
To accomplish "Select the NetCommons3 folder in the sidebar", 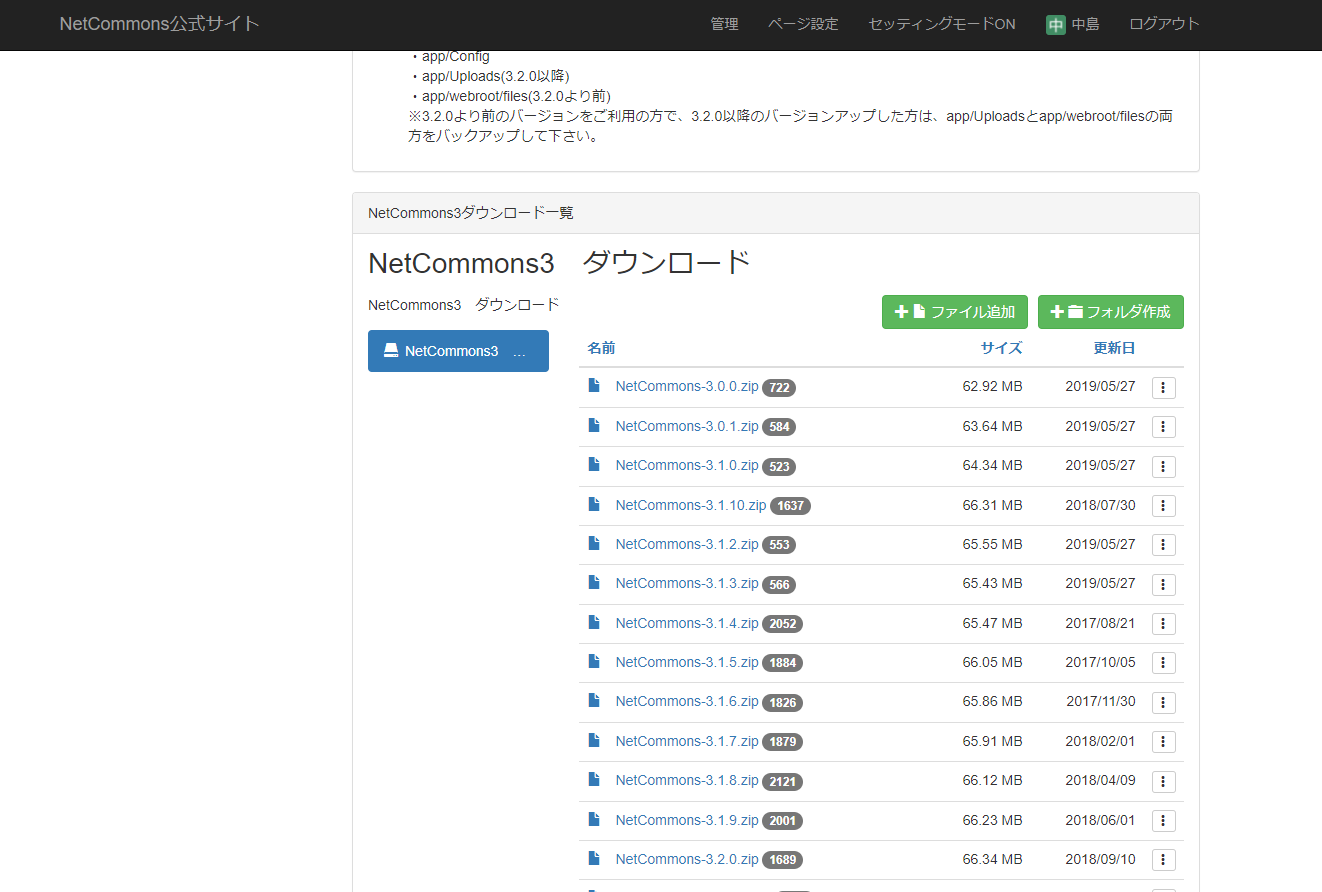I will (458, 351).
